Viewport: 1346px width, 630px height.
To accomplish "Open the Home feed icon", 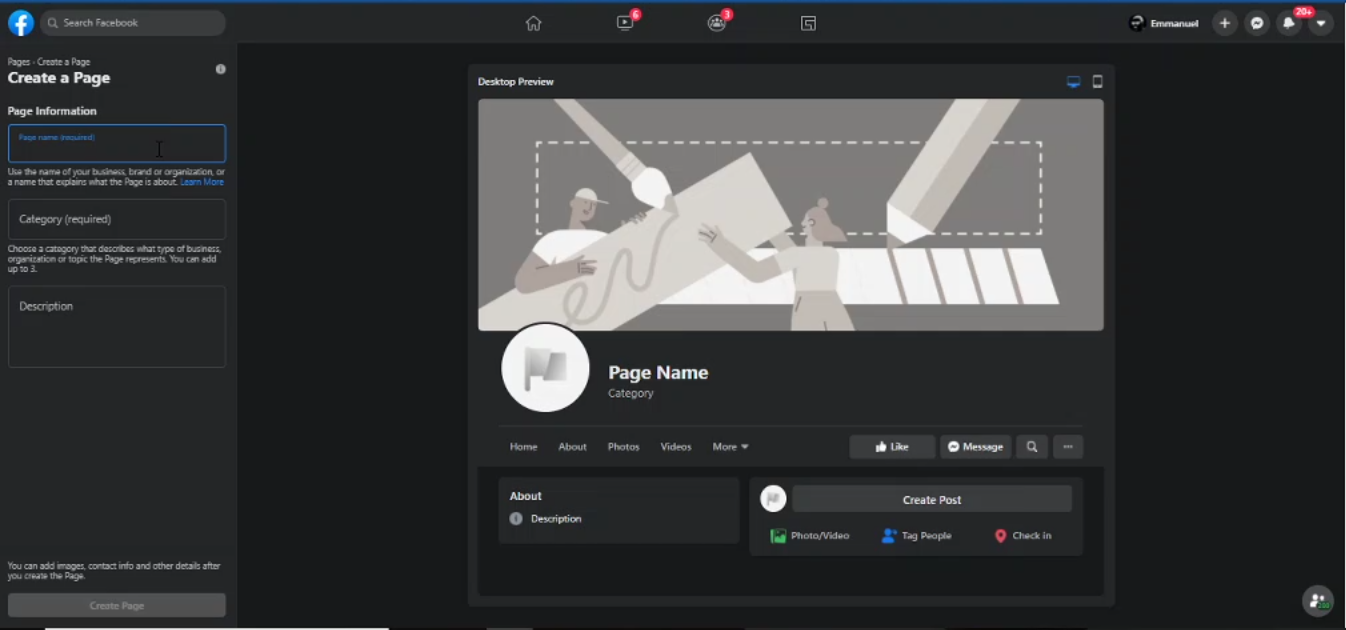I will pos(533,23).
